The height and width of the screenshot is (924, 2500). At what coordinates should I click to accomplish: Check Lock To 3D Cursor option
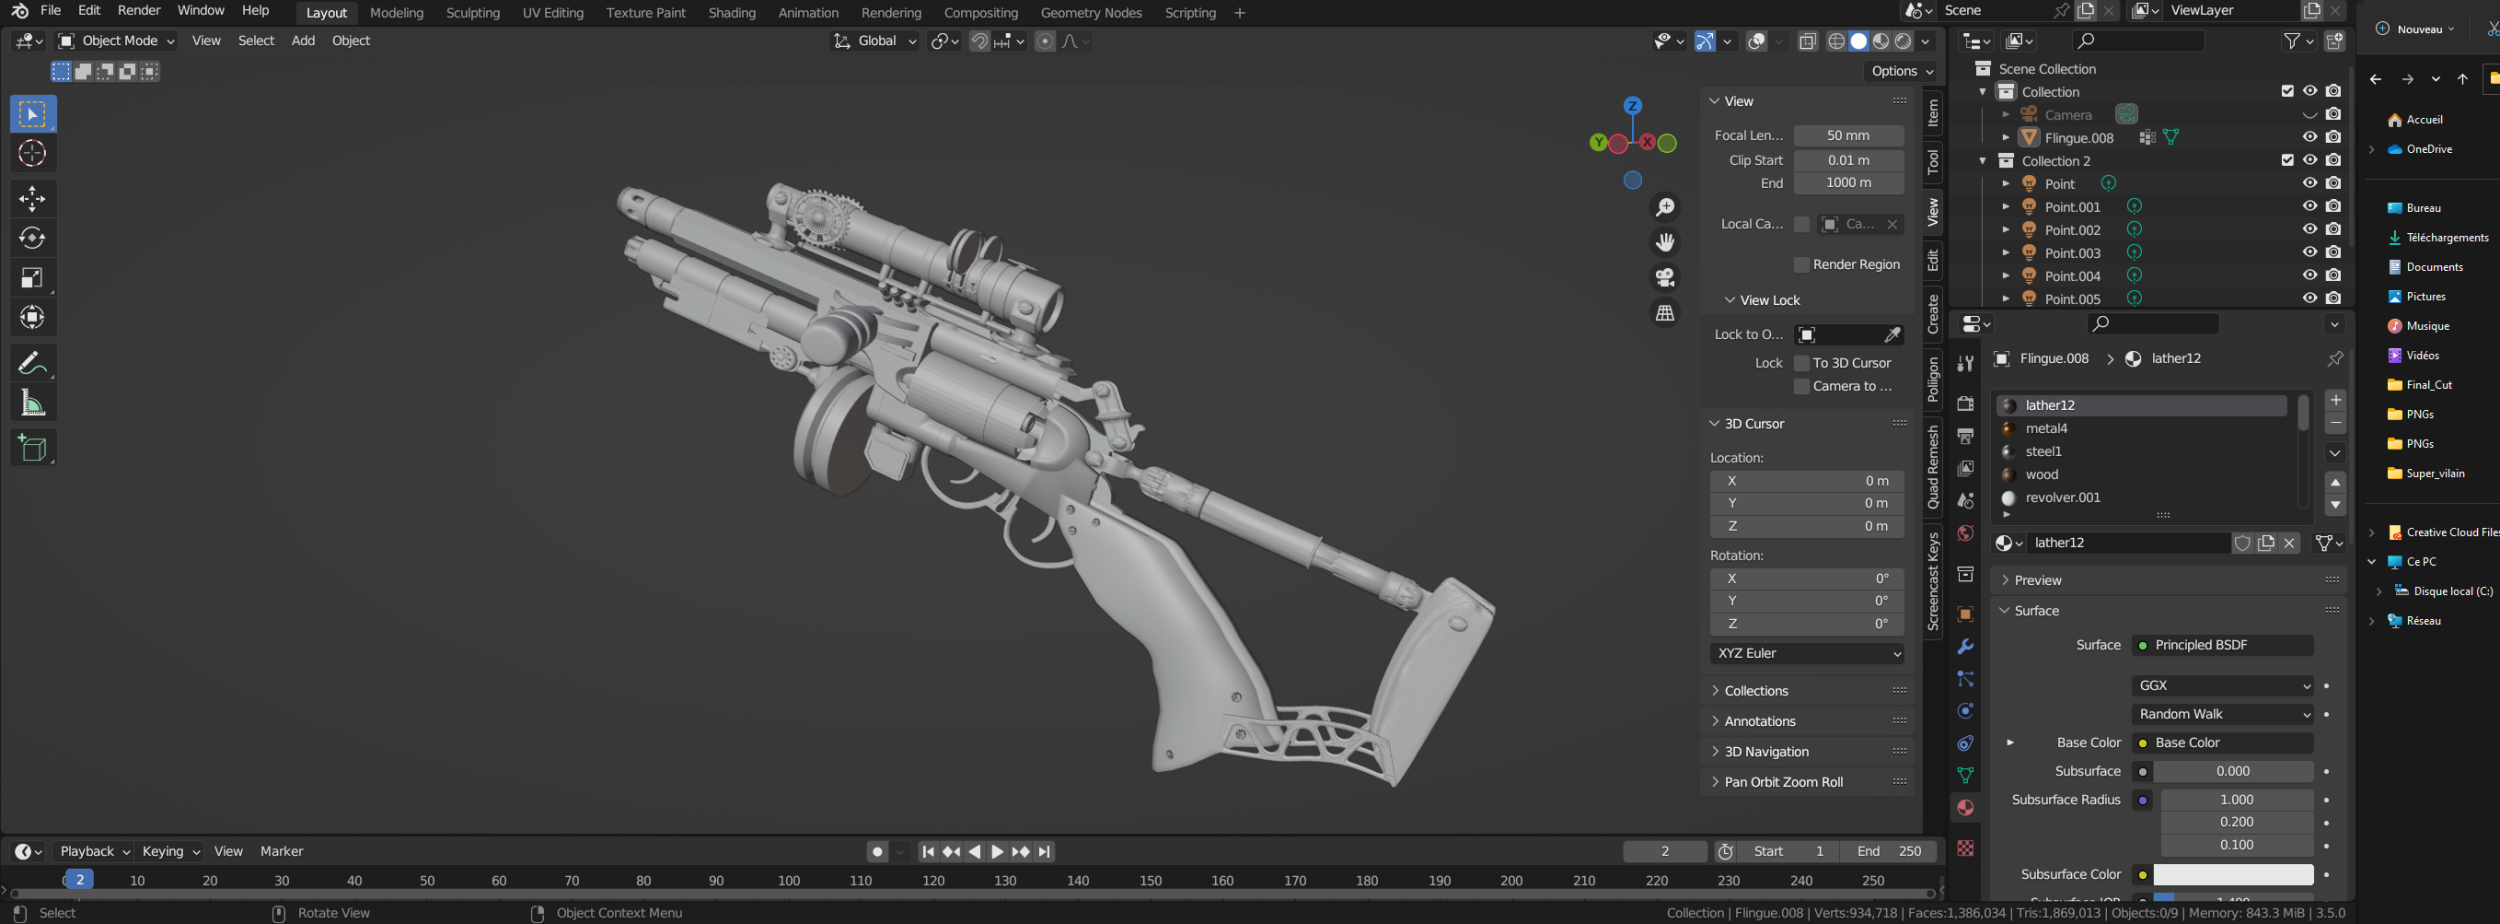(1801, 363)
